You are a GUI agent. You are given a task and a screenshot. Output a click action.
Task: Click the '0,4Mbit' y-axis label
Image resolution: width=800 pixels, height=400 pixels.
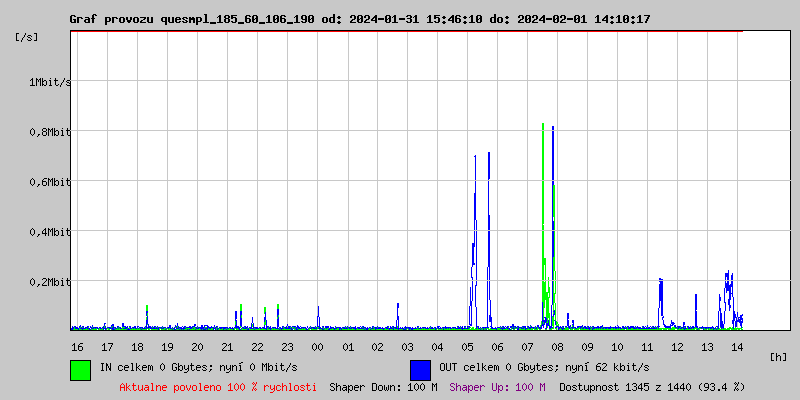tap(49, 232)
